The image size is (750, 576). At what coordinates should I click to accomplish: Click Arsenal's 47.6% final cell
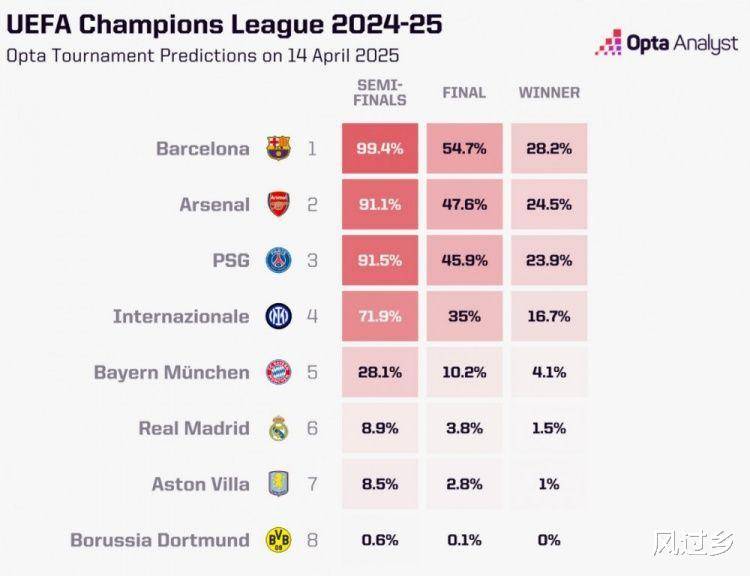point(464,205)
